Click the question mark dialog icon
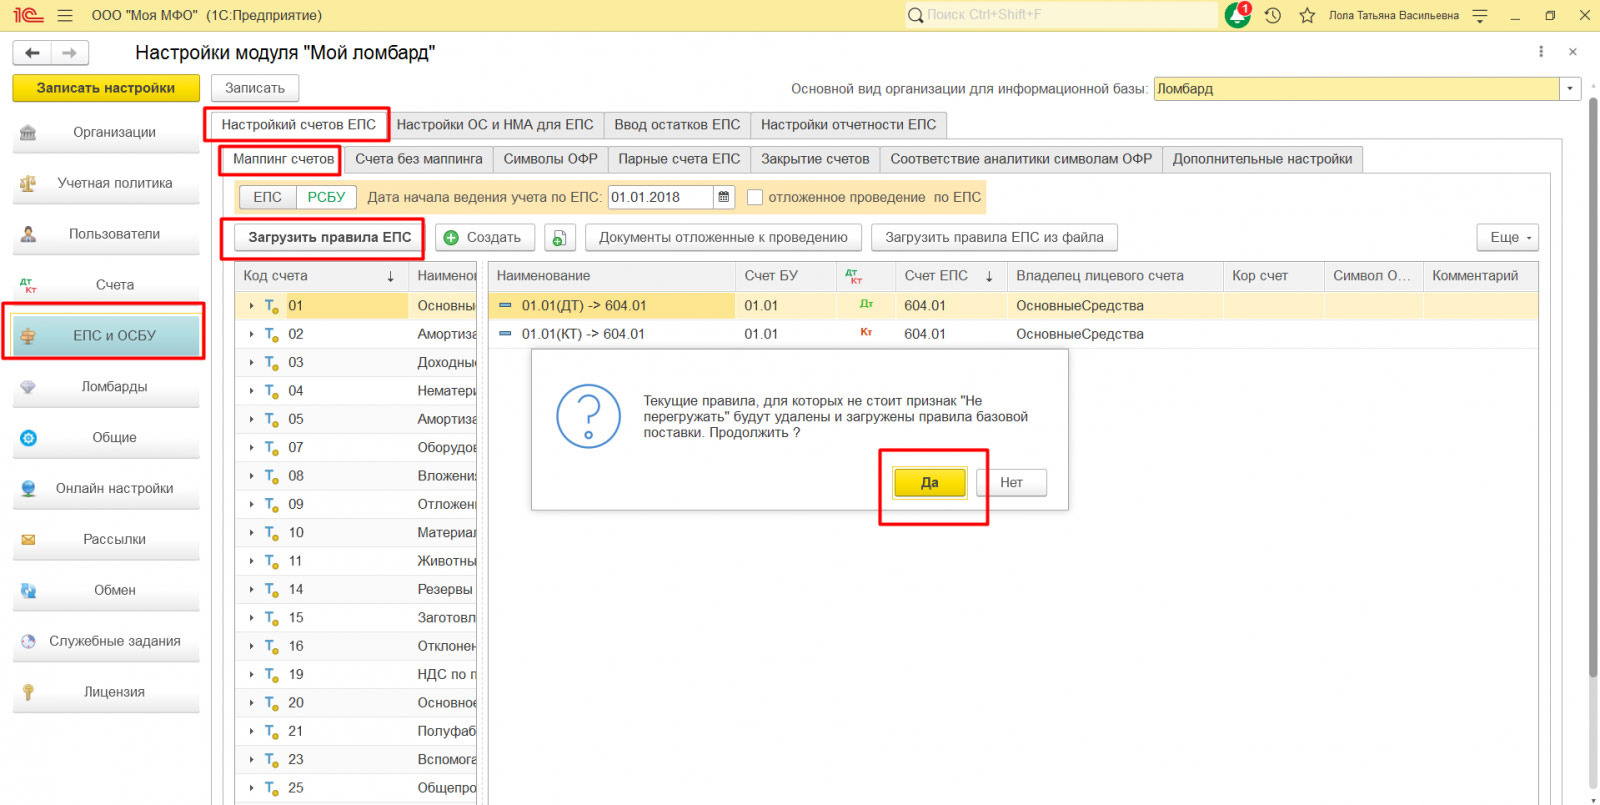This screenshot has width=1600, height=805. (x=588, y=416)
